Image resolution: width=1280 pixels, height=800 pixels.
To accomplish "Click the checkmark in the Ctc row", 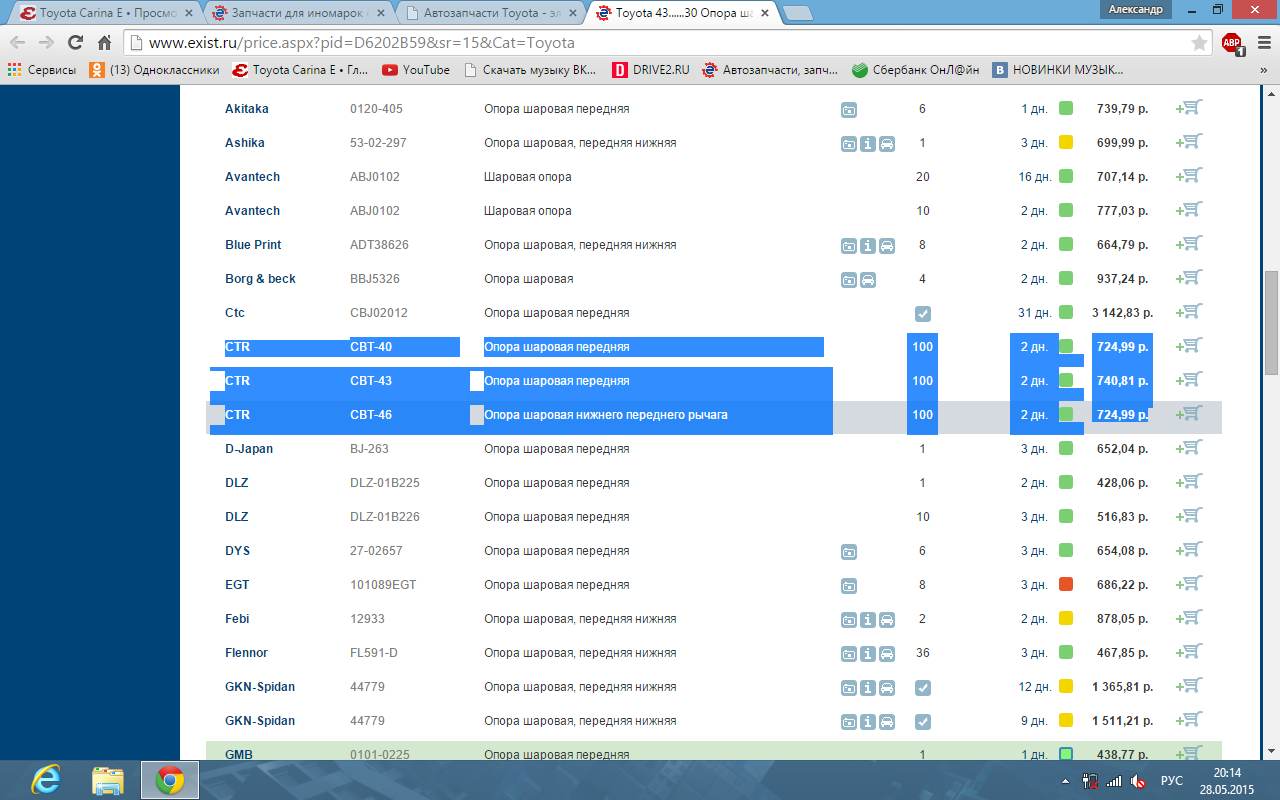I will pos(922,314).
